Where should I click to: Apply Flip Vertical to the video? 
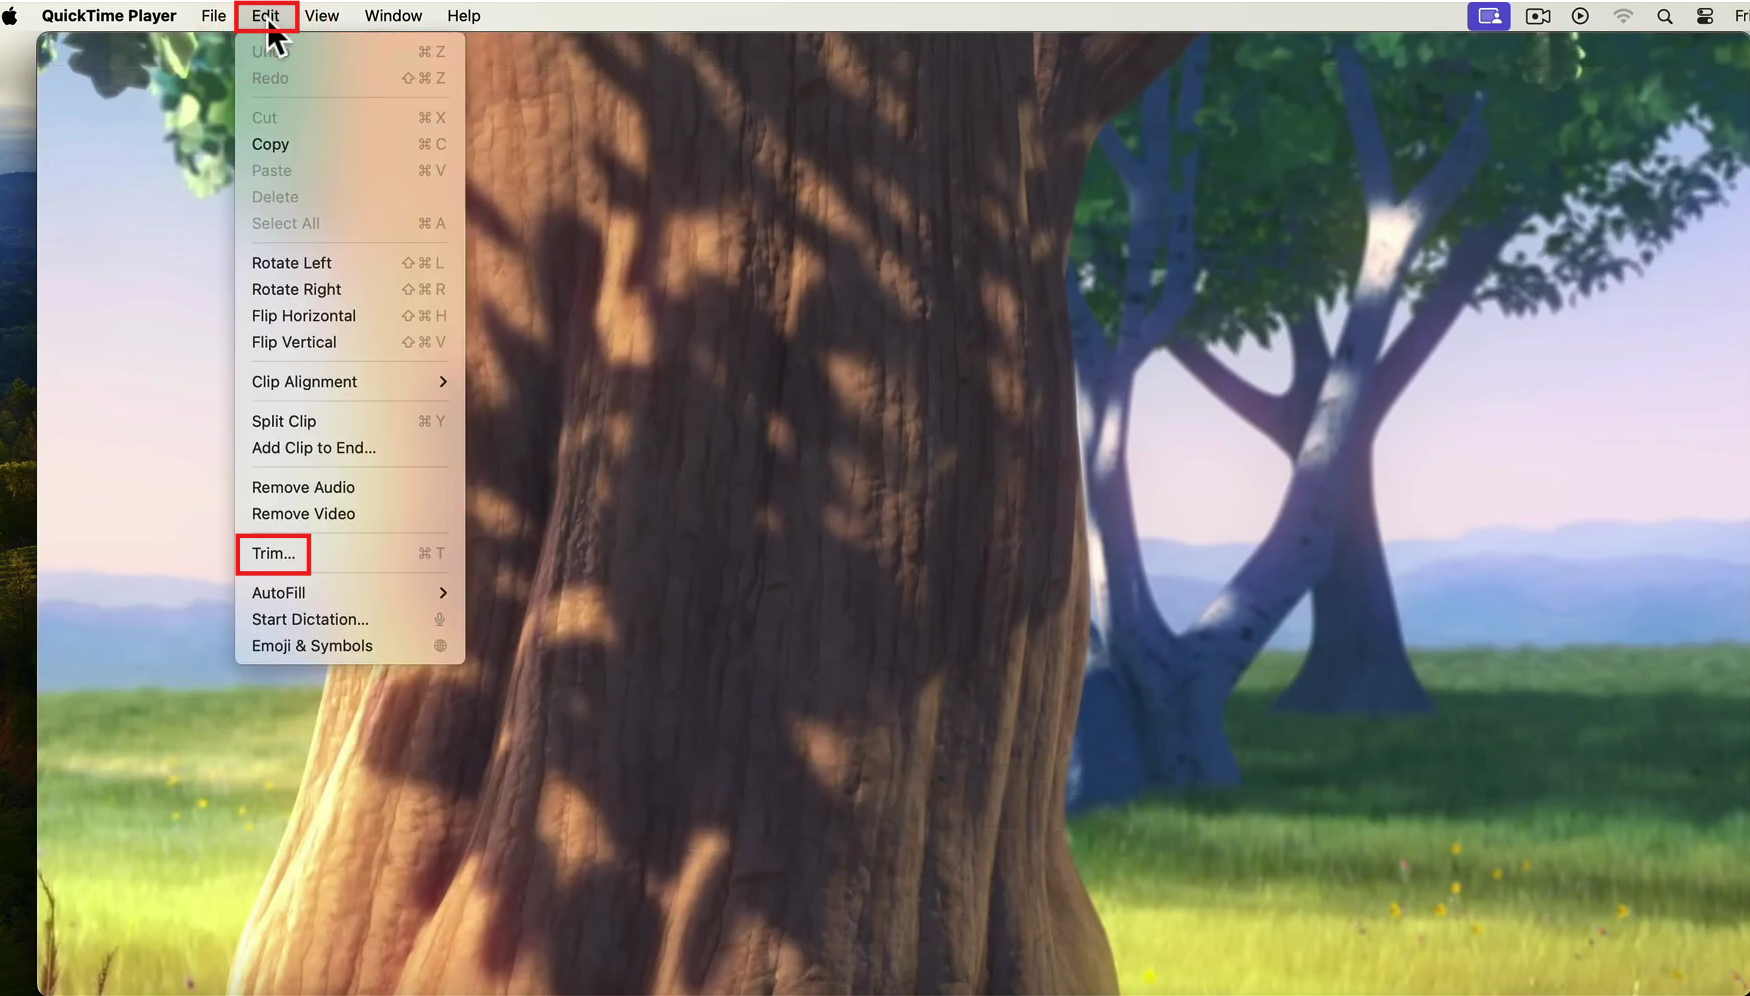(x=349, y=342)
